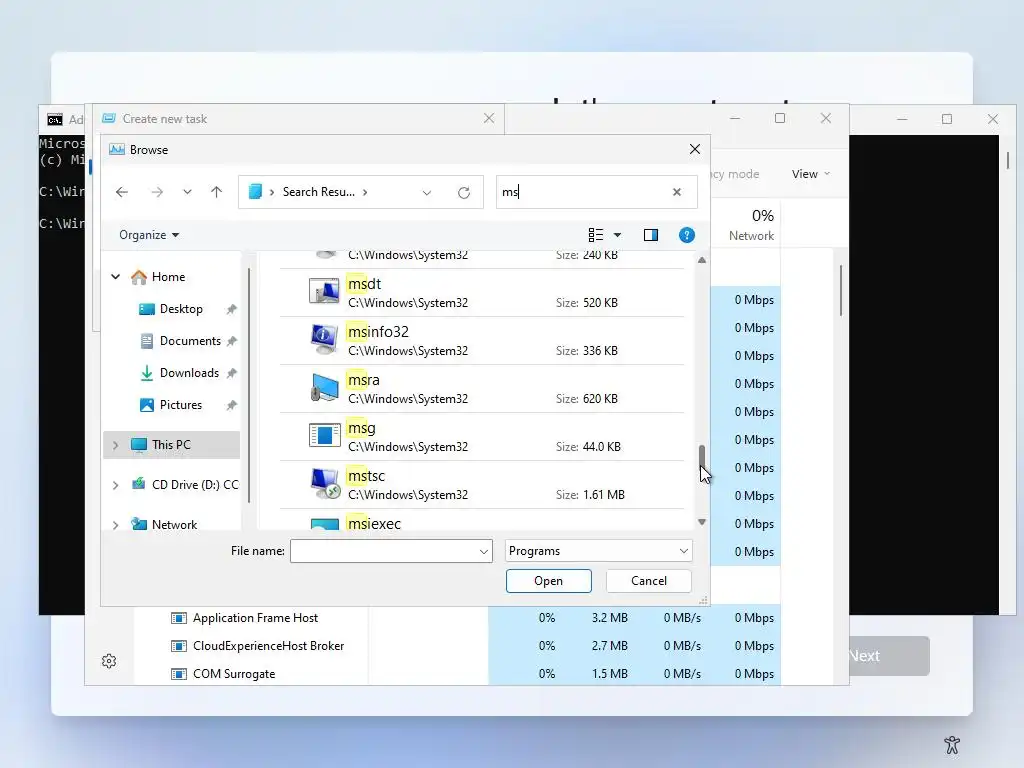This screenshot has height=768, width=1024.
Task: Open Task Manager View menu
Action: click(x=810, y=174)
